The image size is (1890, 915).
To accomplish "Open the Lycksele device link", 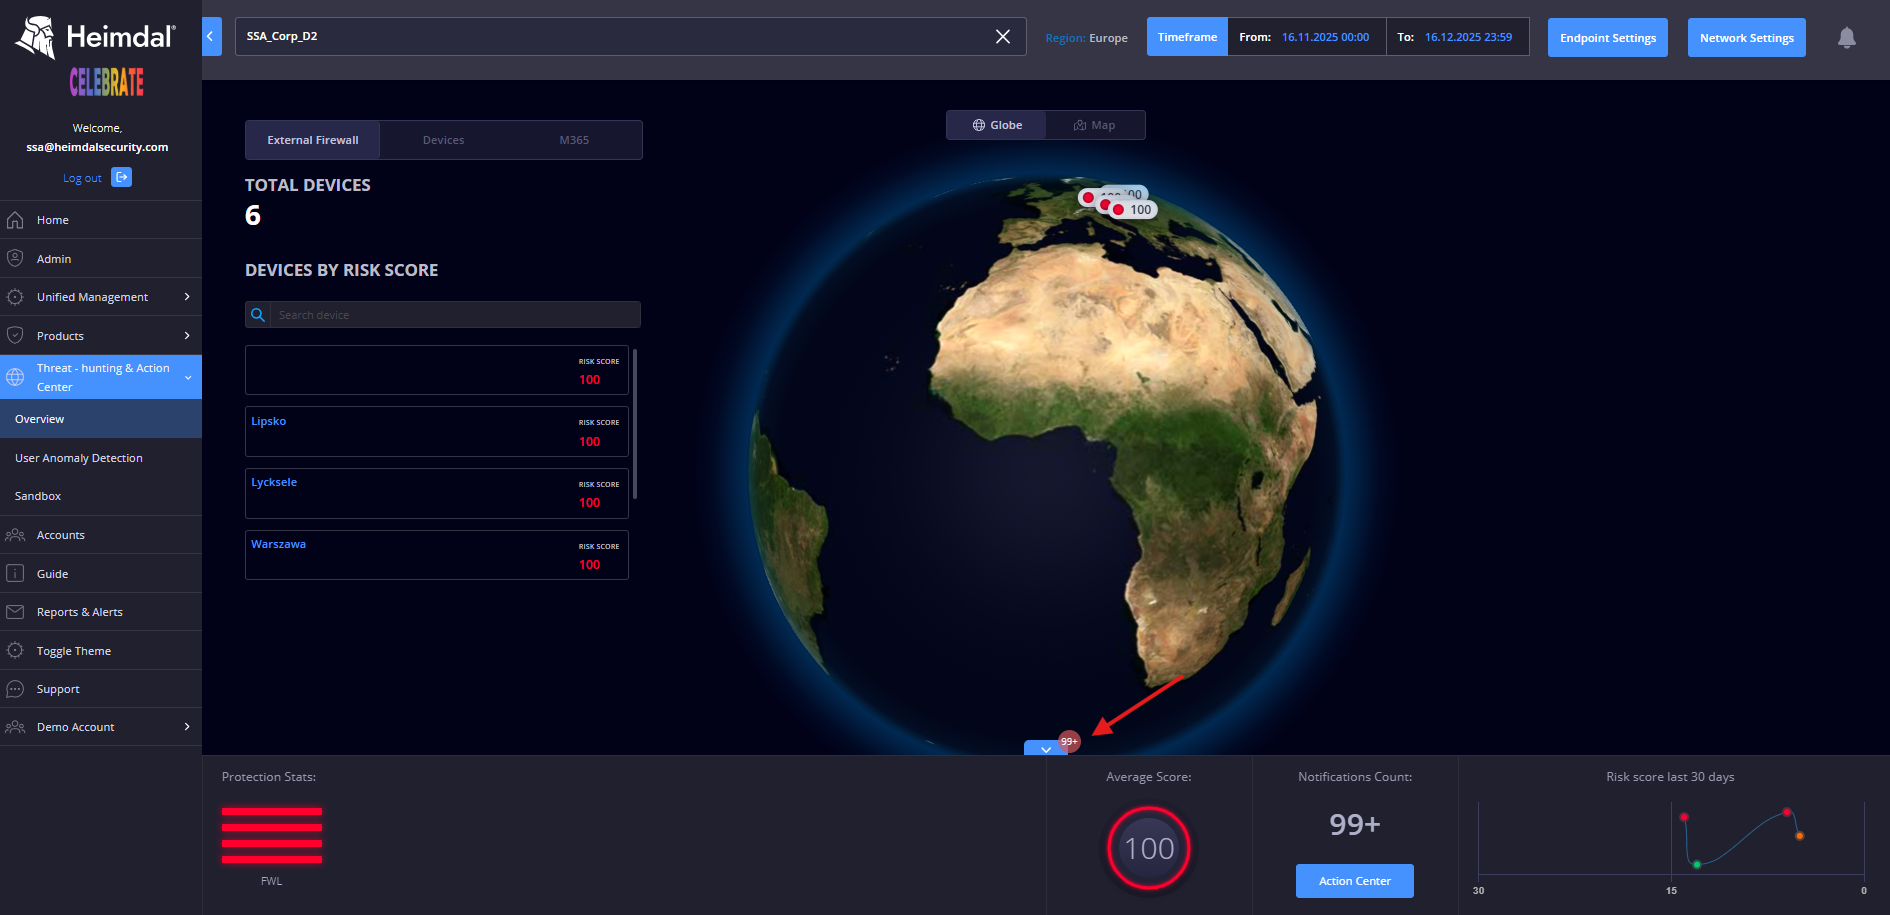I will [x=274, y=482].
